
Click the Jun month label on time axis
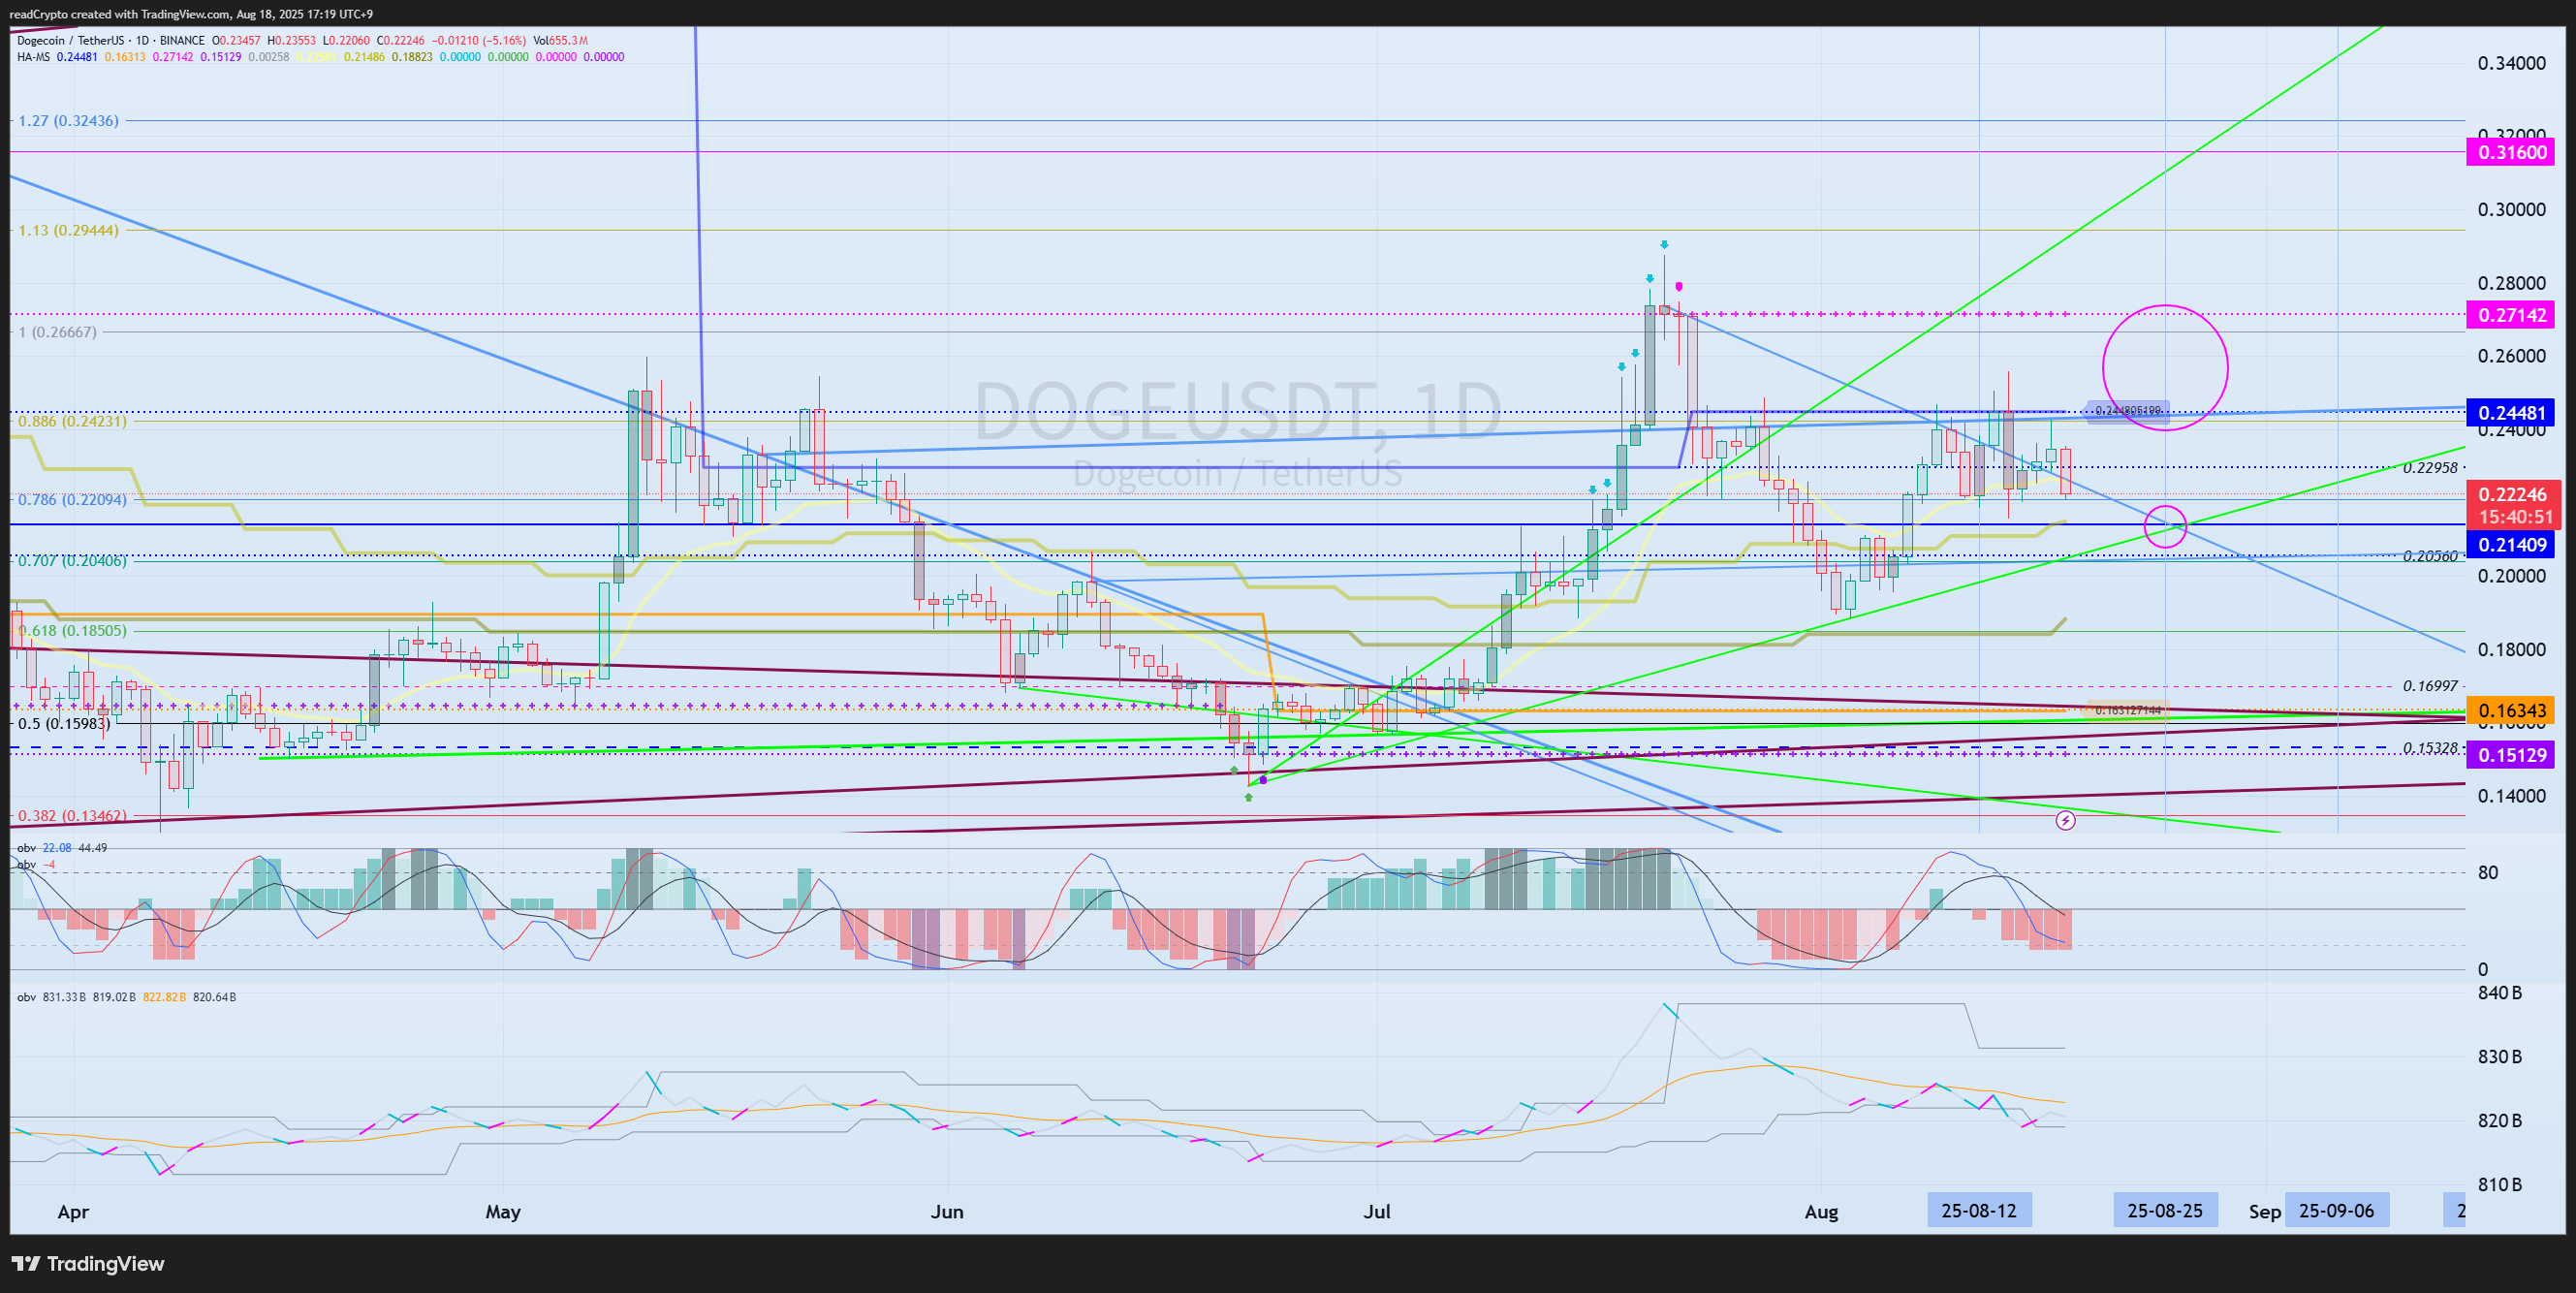pyautogui.click(x=947, y=1212)
